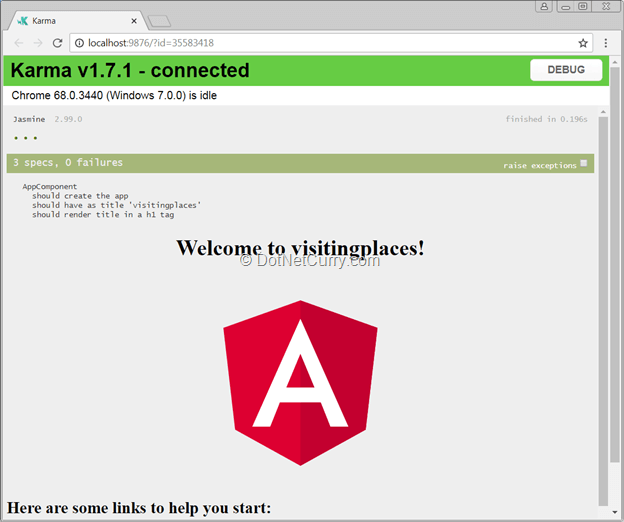Minimize the Chrome window
The width and height of the screenshot is (624, 522).
click(566, 6)
